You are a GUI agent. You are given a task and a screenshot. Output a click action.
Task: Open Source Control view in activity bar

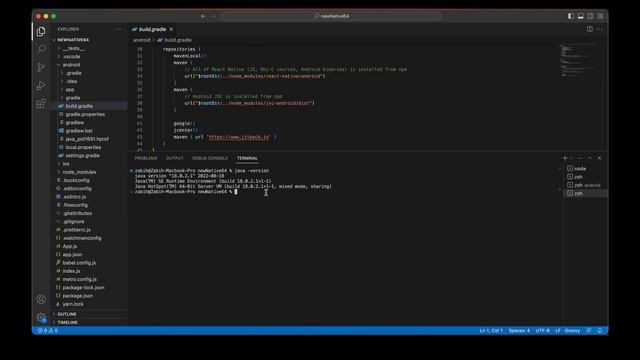point(41,67)
